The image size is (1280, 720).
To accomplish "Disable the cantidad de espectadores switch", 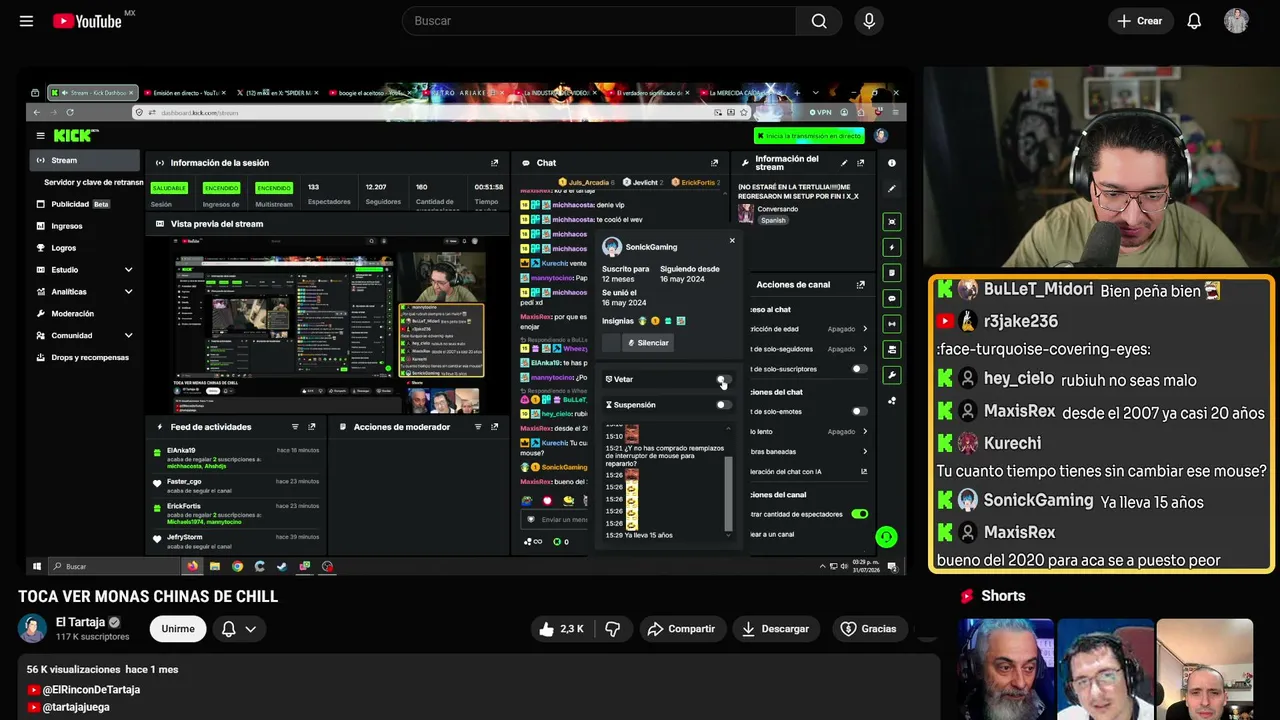I will (x=859, y=514).
